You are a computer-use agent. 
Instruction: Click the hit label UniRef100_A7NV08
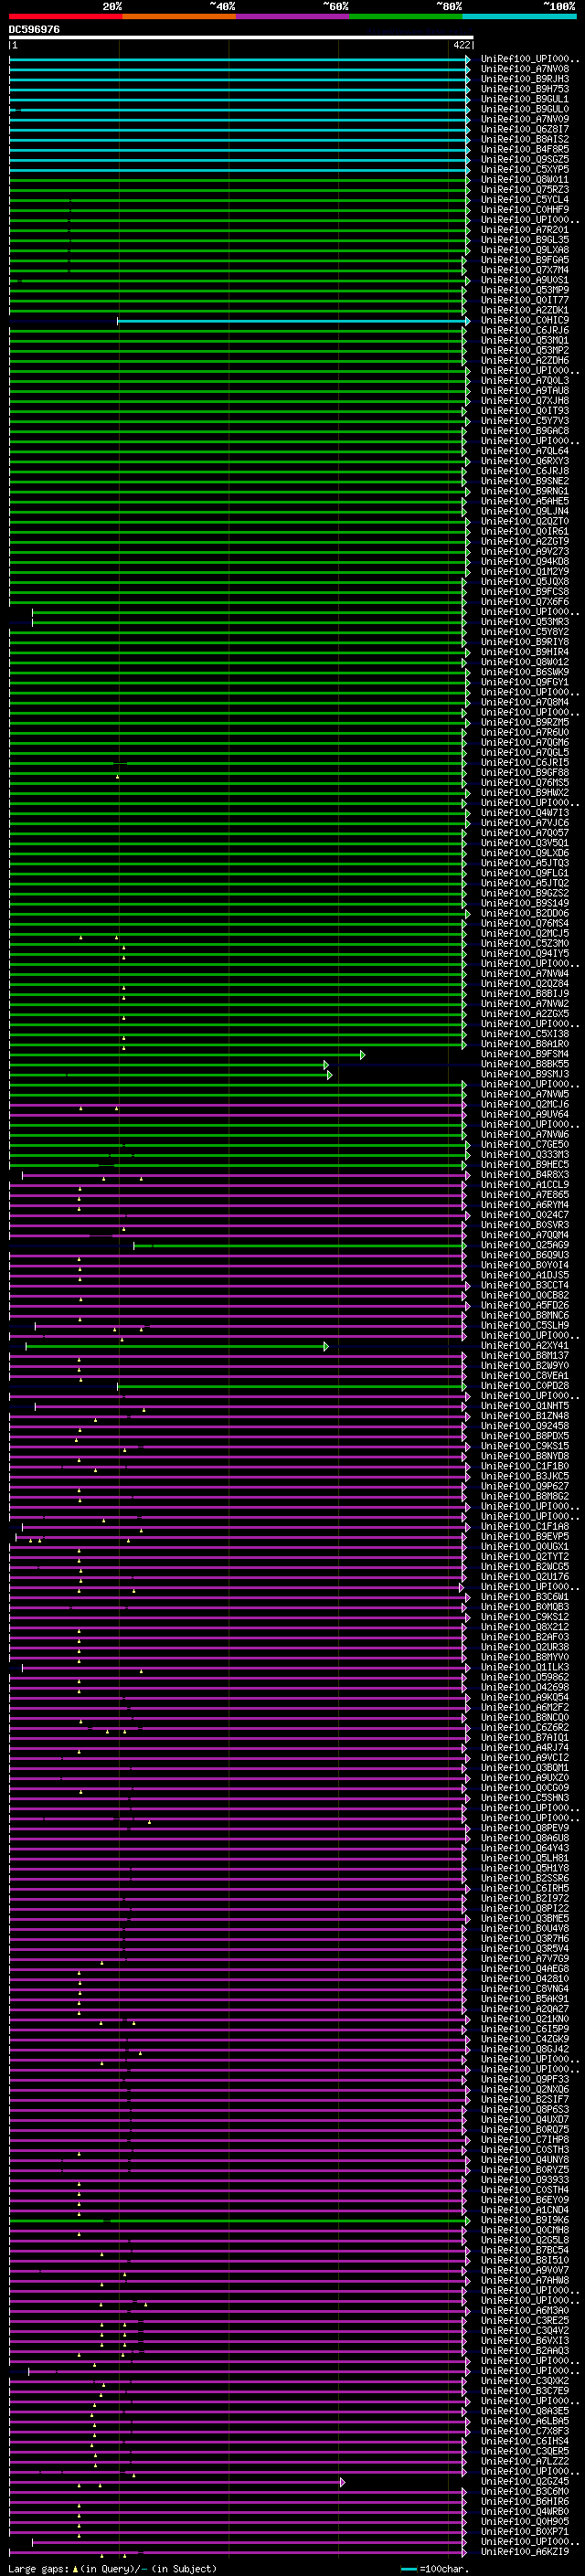[525, 69]
